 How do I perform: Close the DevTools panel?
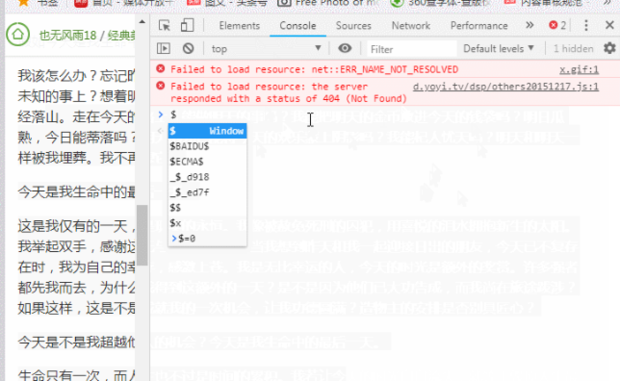click(609, 25)
